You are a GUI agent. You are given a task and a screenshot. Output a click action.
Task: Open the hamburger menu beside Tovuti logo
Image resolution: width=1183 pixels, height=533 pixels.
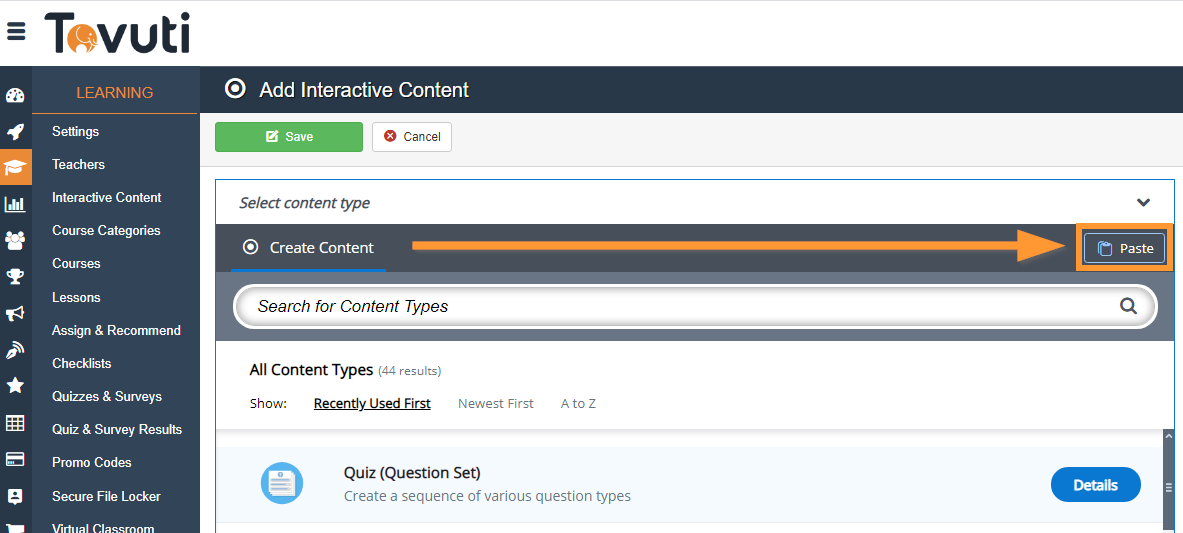tap(16, 32)
